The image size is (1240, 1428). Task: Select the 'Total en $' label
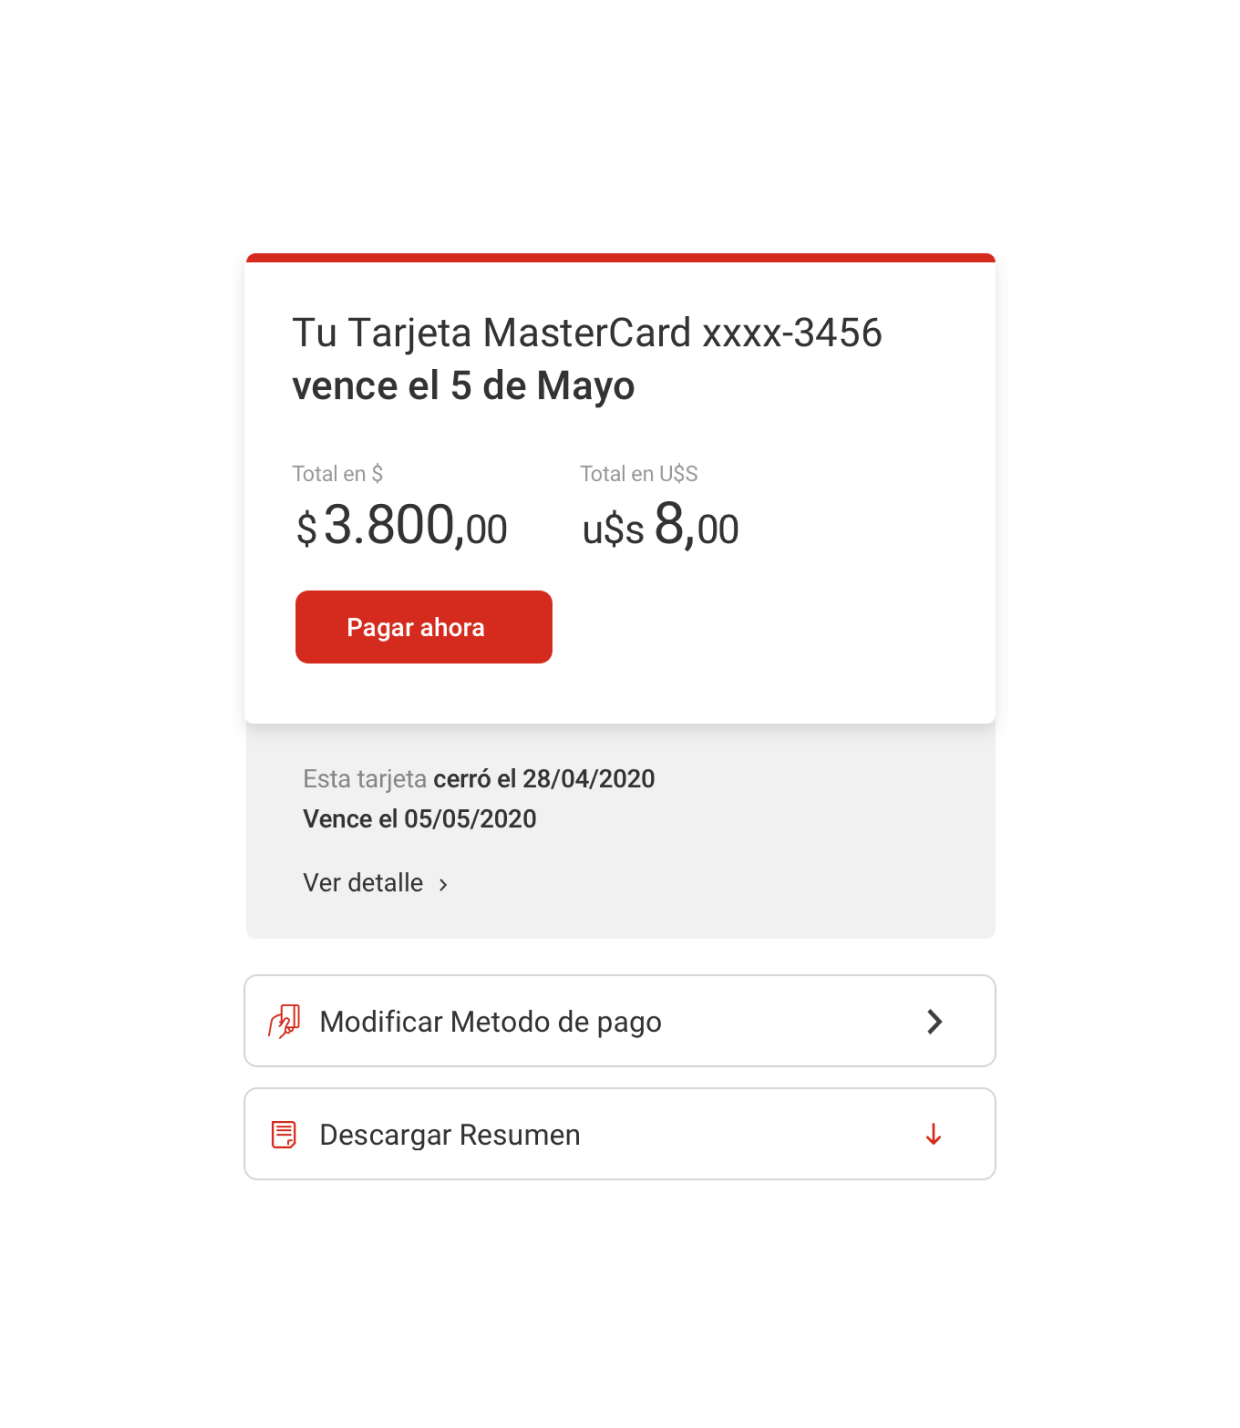coord(337,474)
